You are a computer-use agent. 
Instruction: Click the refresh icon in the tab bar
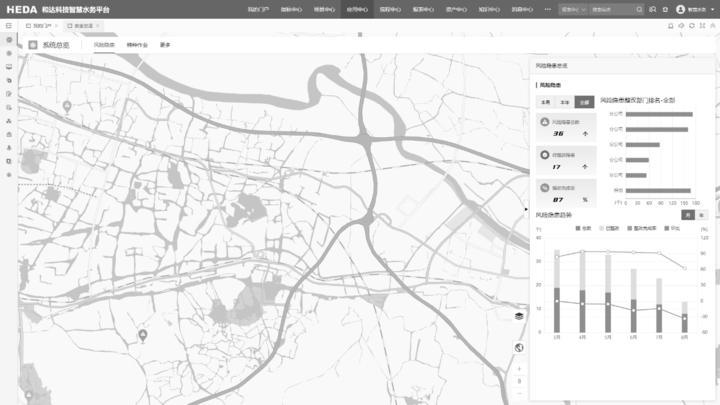(x=692, y=25)
